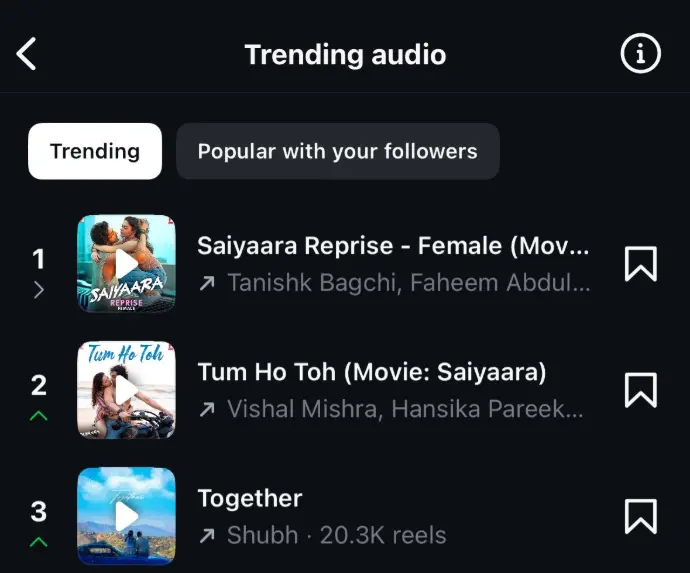Toggle bookmark for Together track

(x=641, y=516)
